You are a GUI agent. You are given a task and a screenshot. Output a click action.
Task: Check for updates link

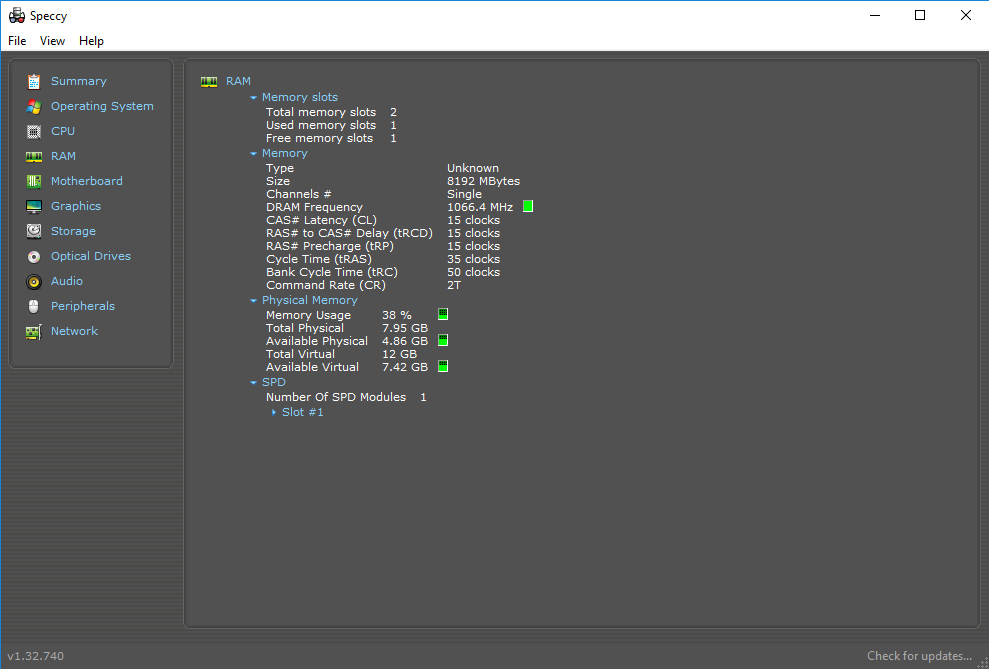point(919,656)
